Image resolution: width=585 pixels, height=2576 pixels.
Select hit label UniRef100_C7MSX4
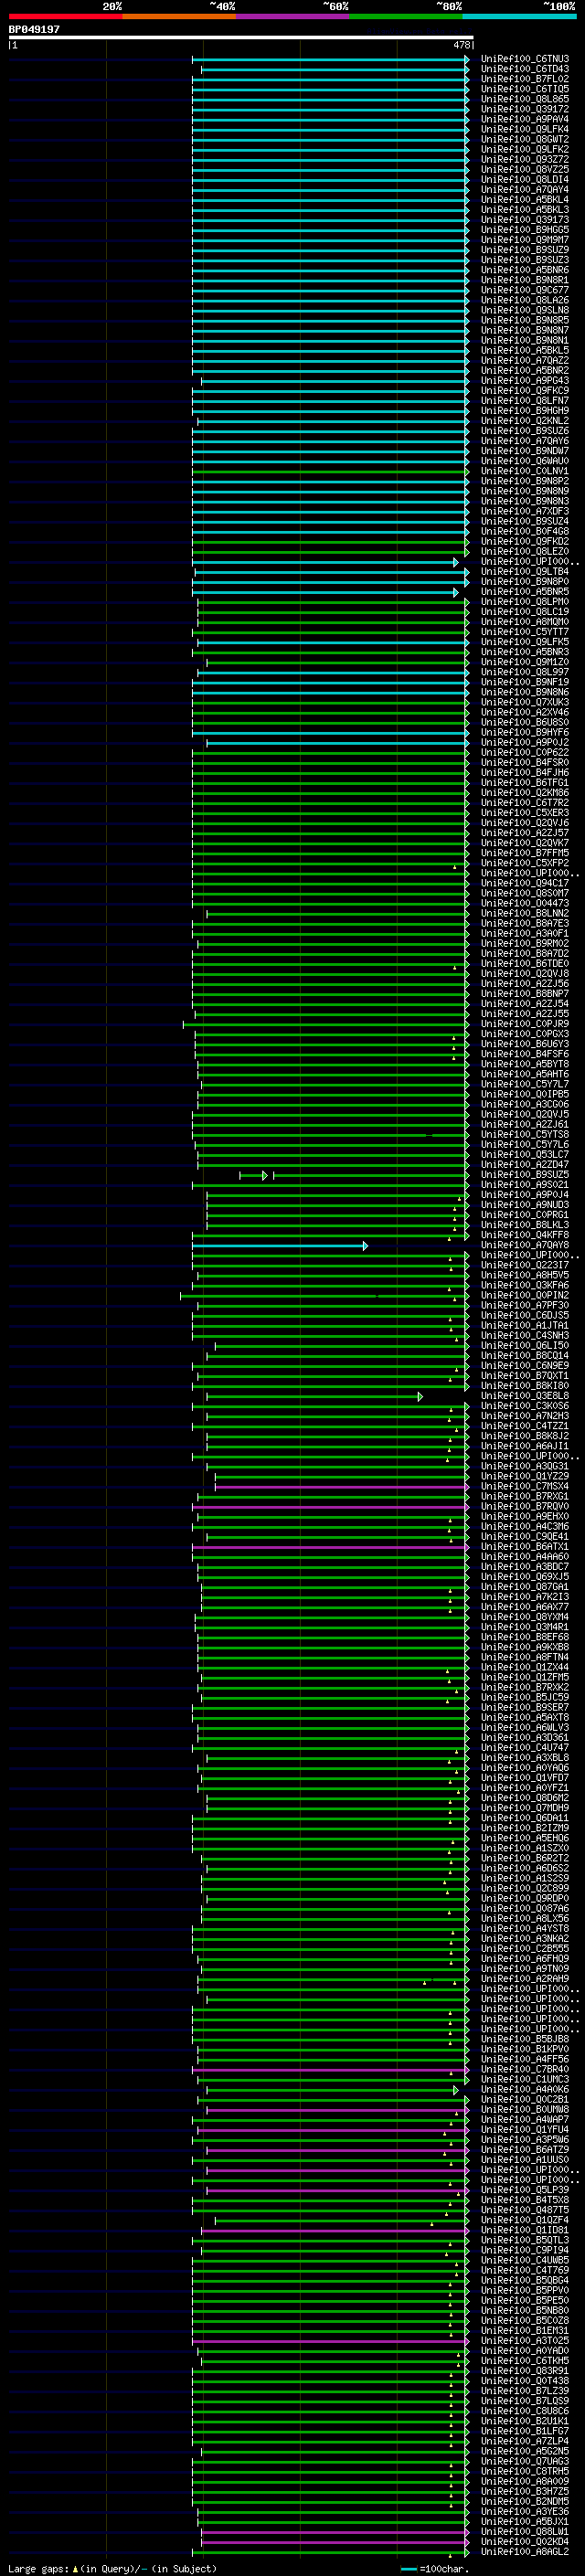tap(525, 1487)
